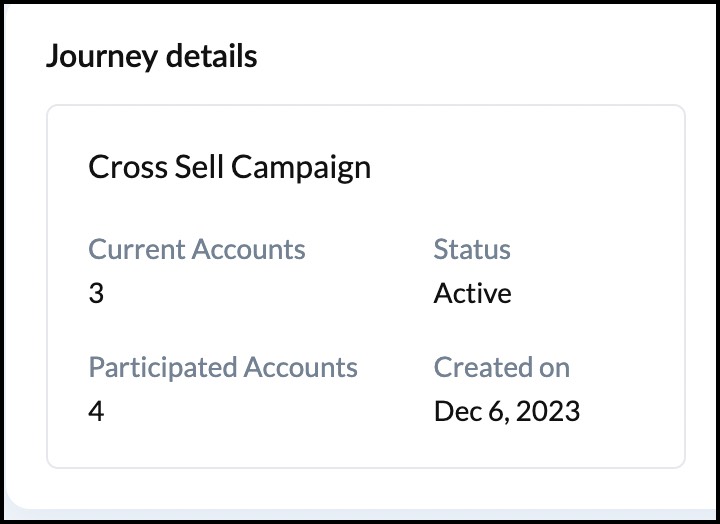Click the word Campaign in the card title

click(x=301, y=166)
